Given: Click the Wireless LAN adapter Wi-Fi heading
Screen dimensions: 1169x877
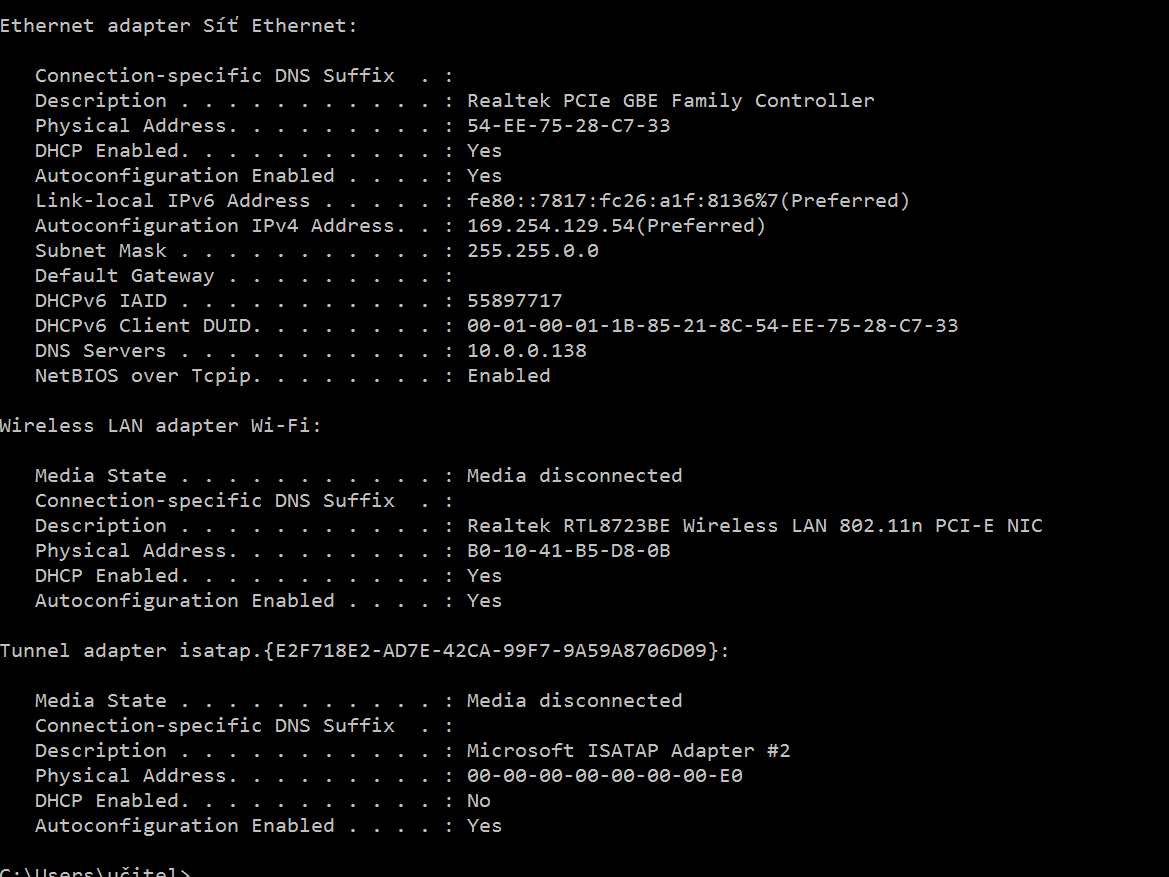Looking at the screenshot, I should pyautogui.click(x=160, y=426).
